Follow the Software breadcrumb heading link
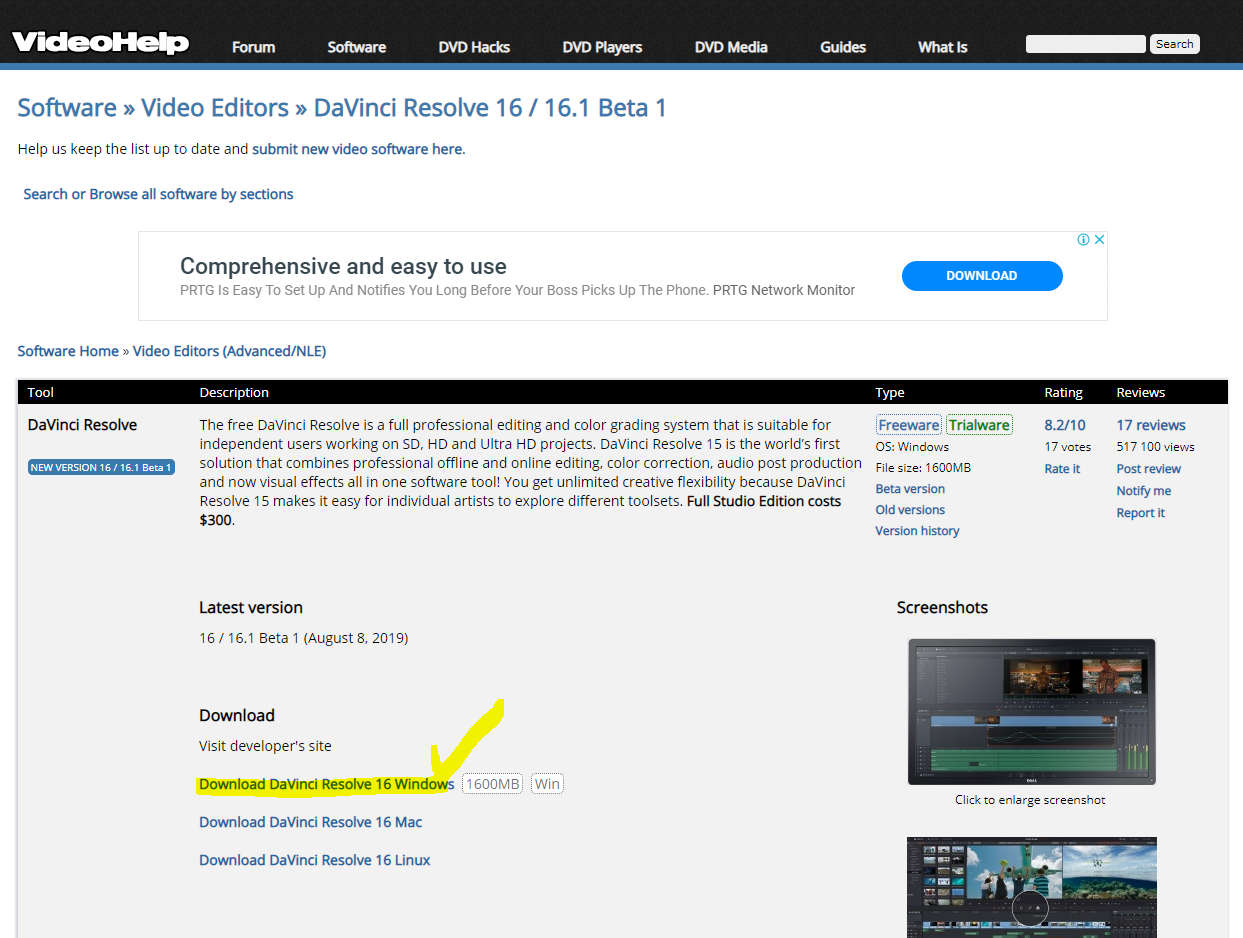The width and height of the screenshot is (1243, 938). tap(67, 108)
